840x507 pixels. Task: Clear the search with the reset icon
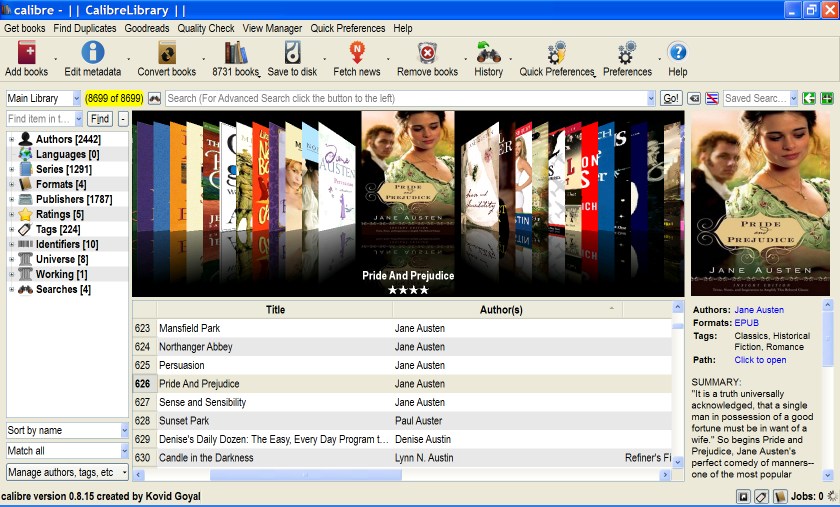coord(694,99)
